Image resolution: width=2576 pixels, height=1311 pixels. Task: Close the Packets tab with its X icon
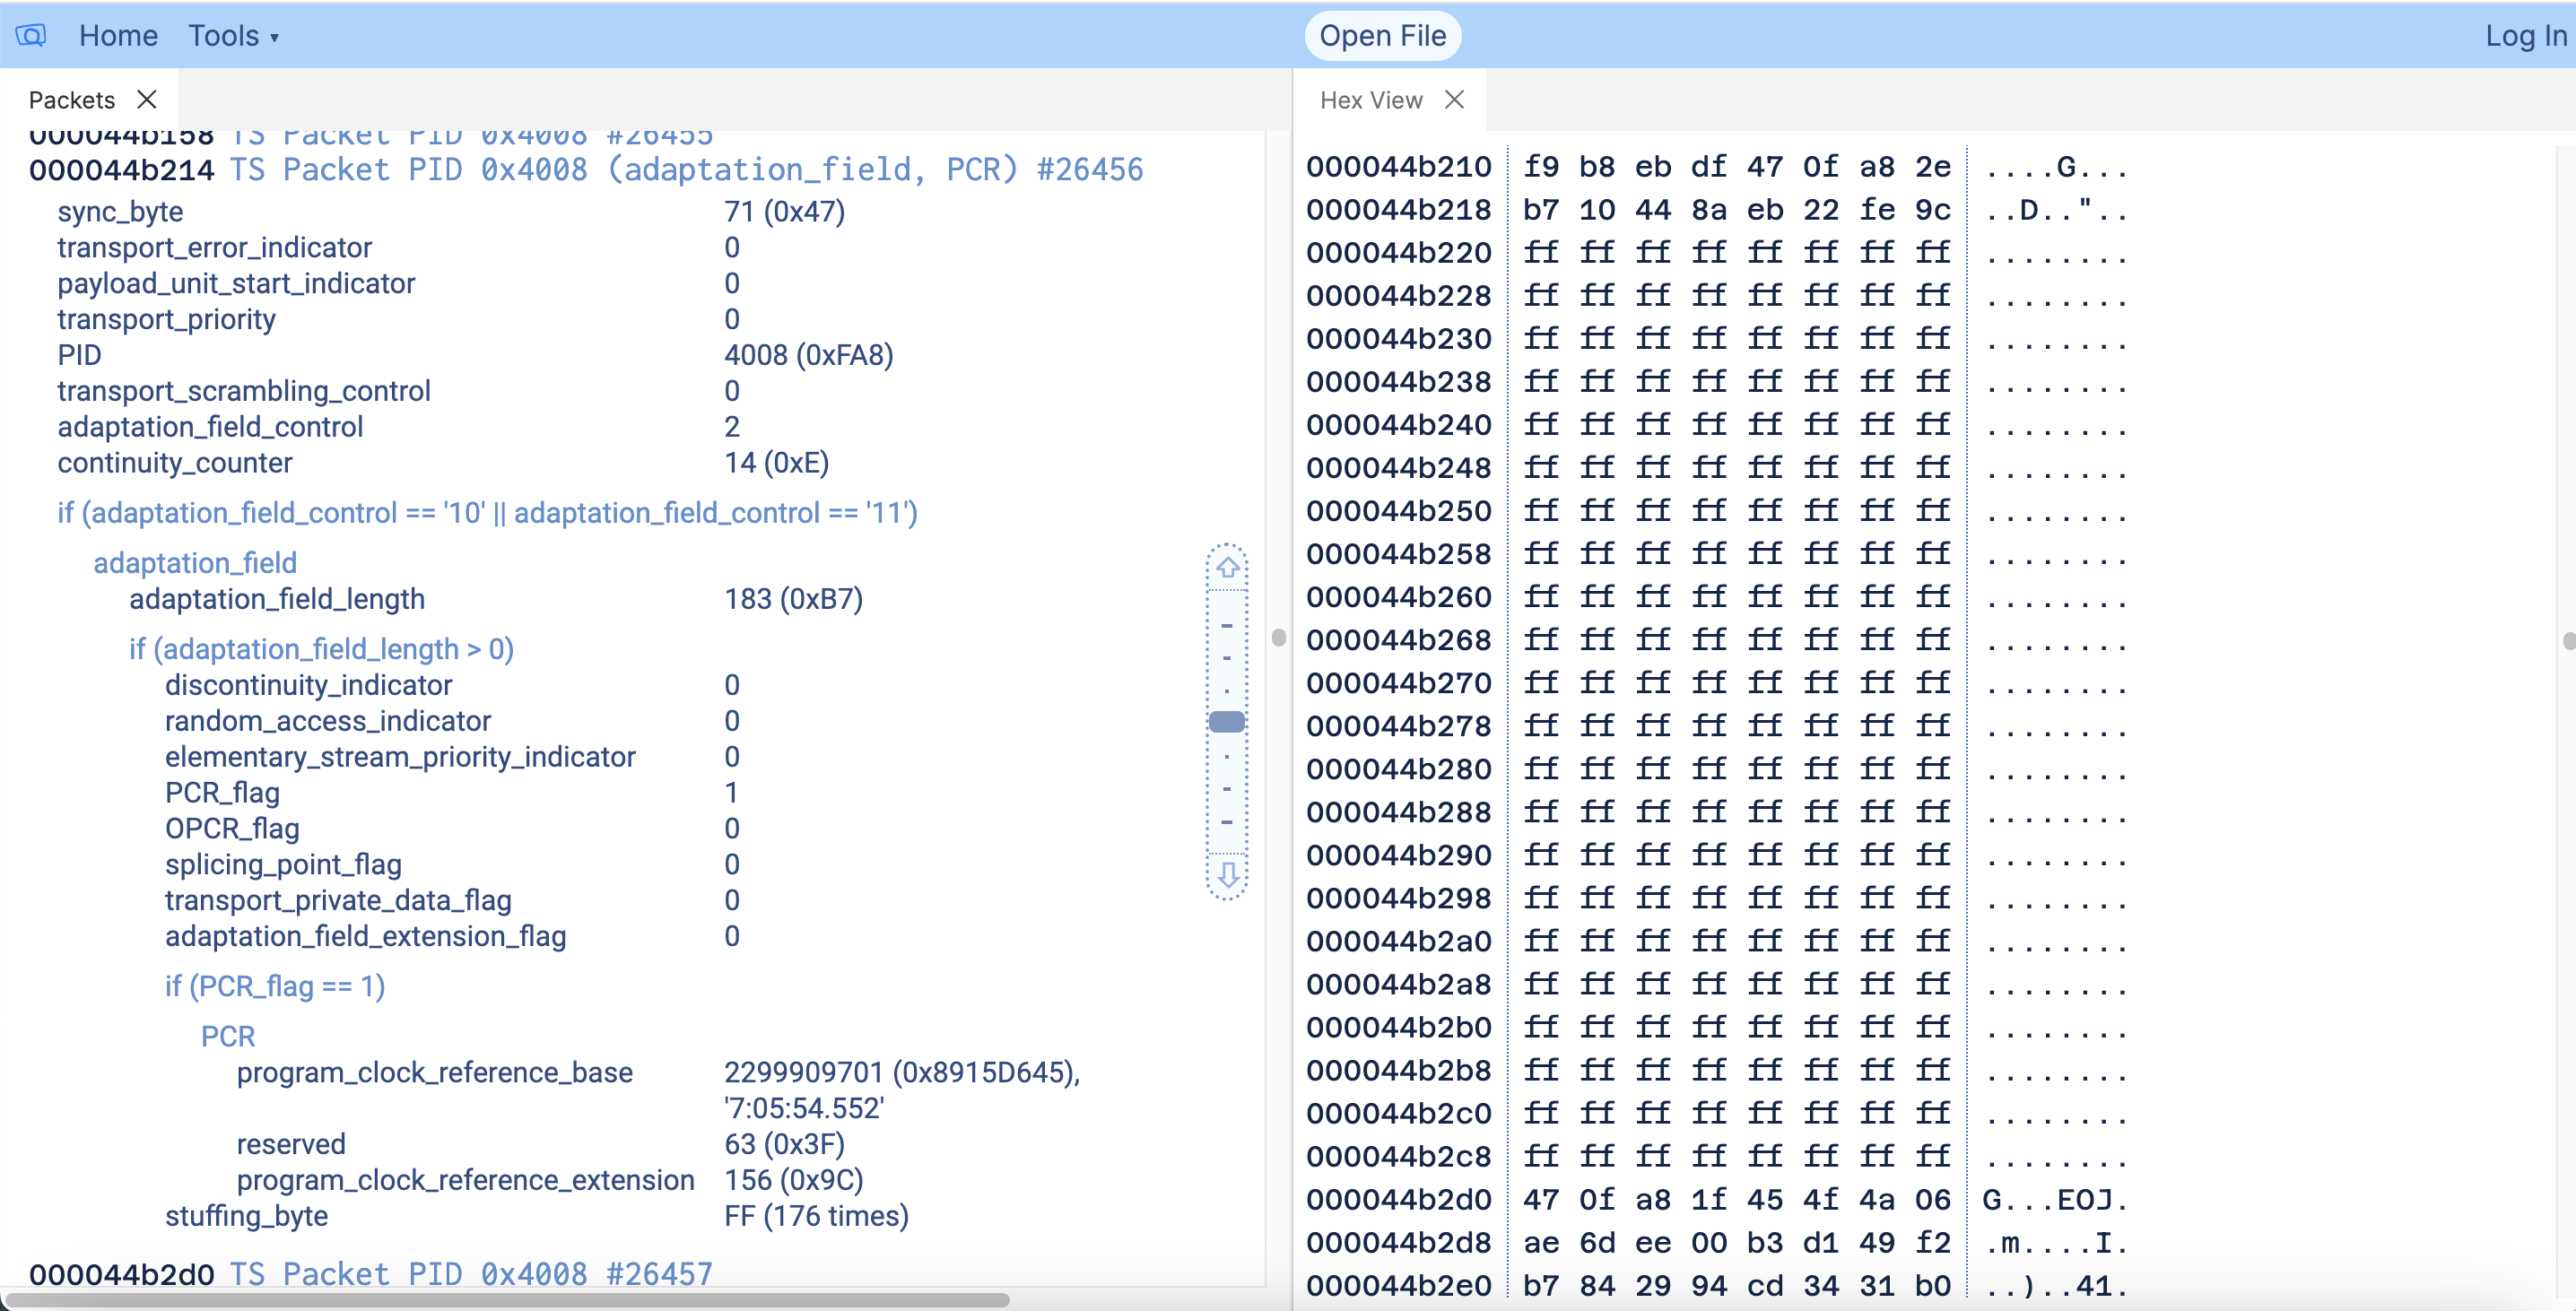(148, 99)
